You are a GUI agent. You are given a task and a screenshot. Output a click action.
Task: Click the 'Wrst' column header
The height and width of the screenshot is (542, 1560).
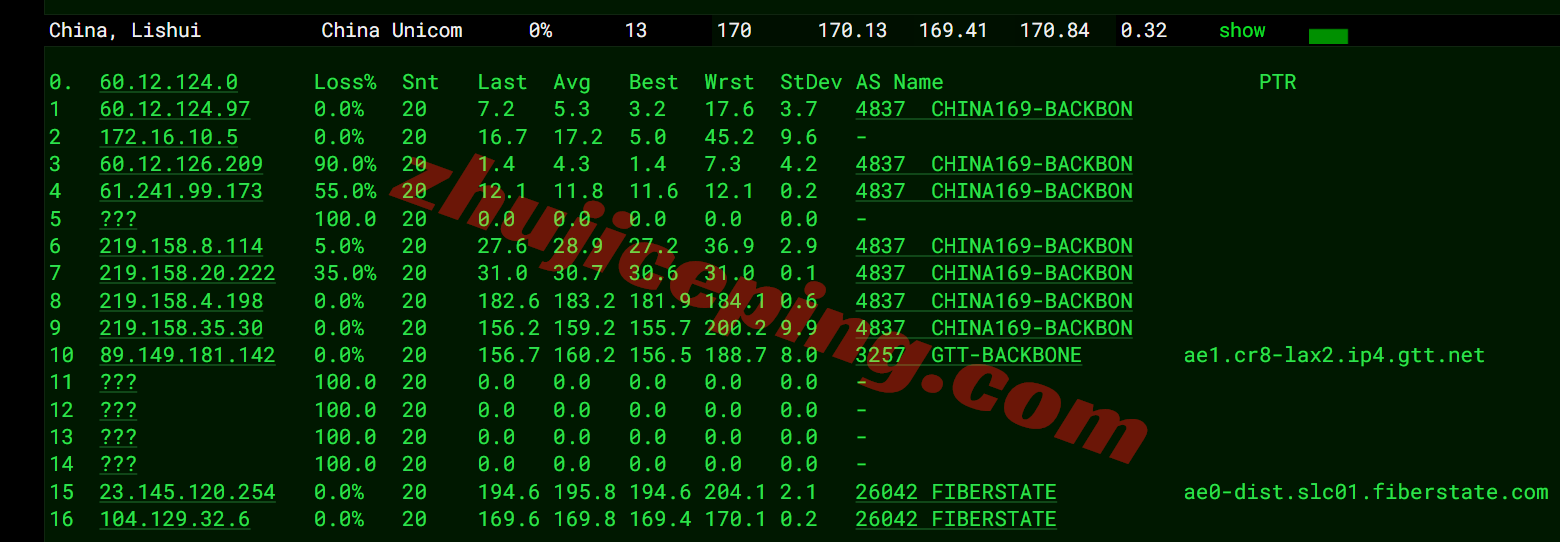(x=729, y=82)
